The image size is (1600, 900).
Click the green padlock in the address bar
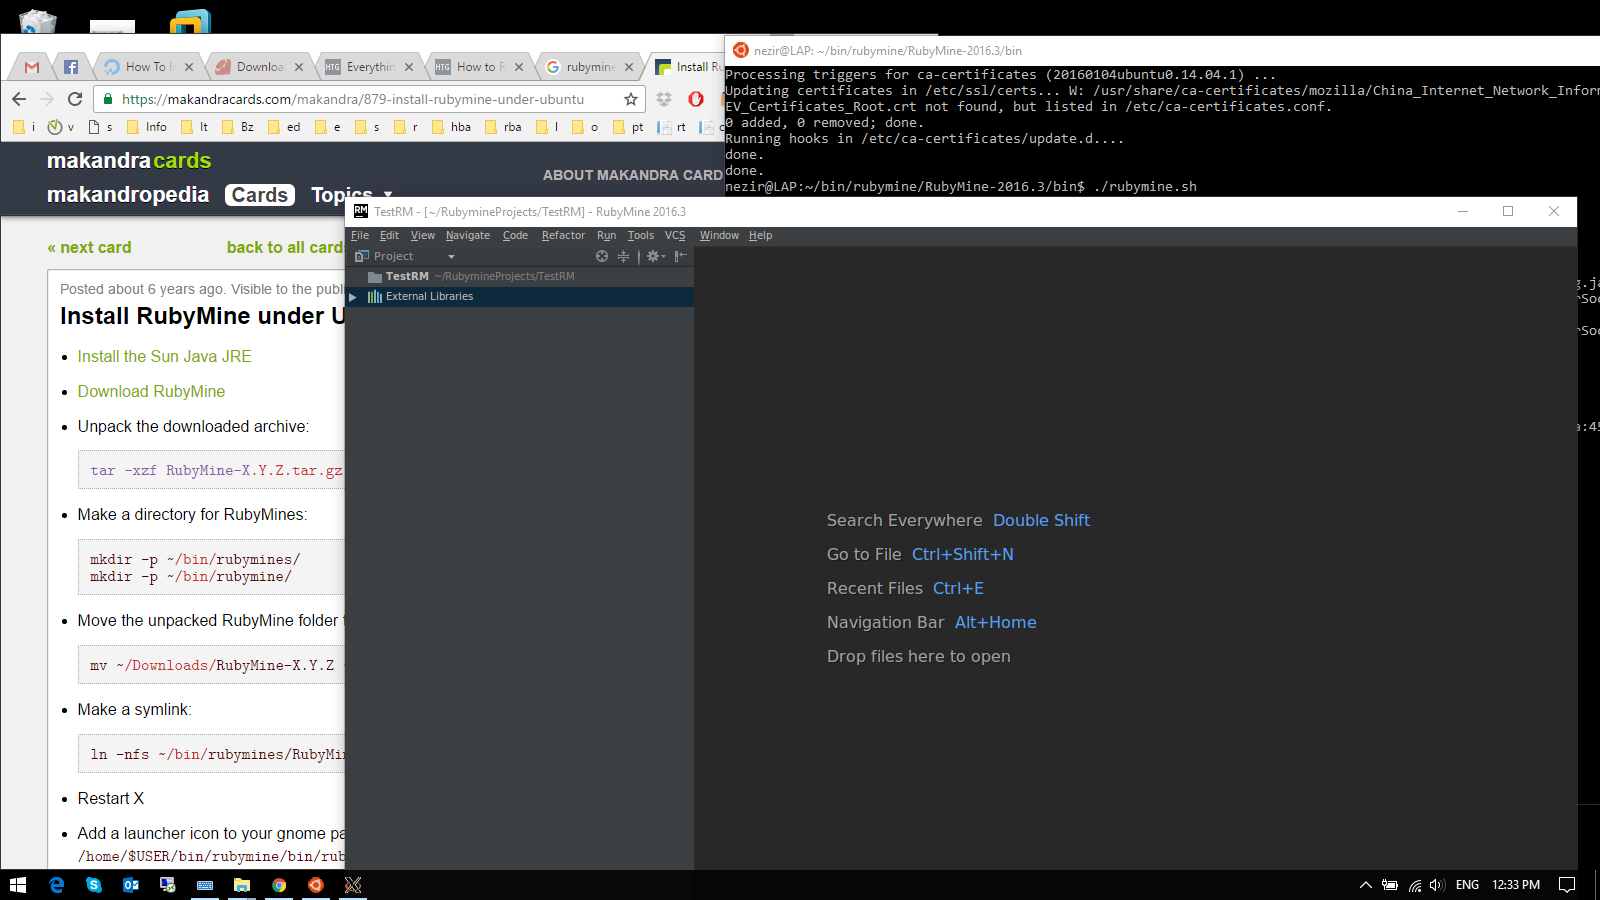point(108,99)
